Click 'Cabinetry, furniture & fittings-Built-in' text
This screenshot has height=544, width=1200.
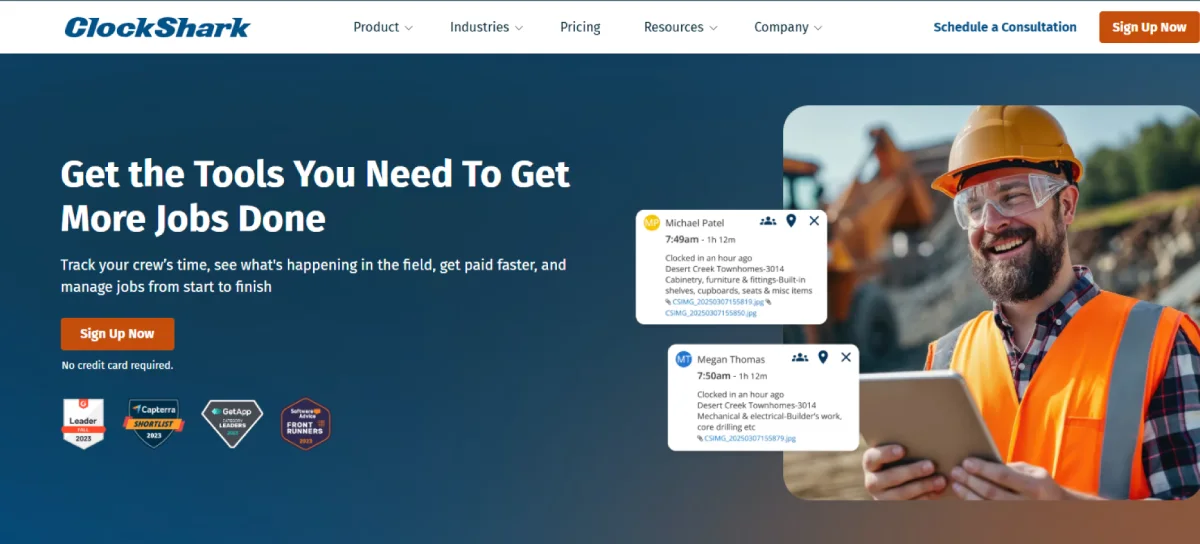[735, 280]
